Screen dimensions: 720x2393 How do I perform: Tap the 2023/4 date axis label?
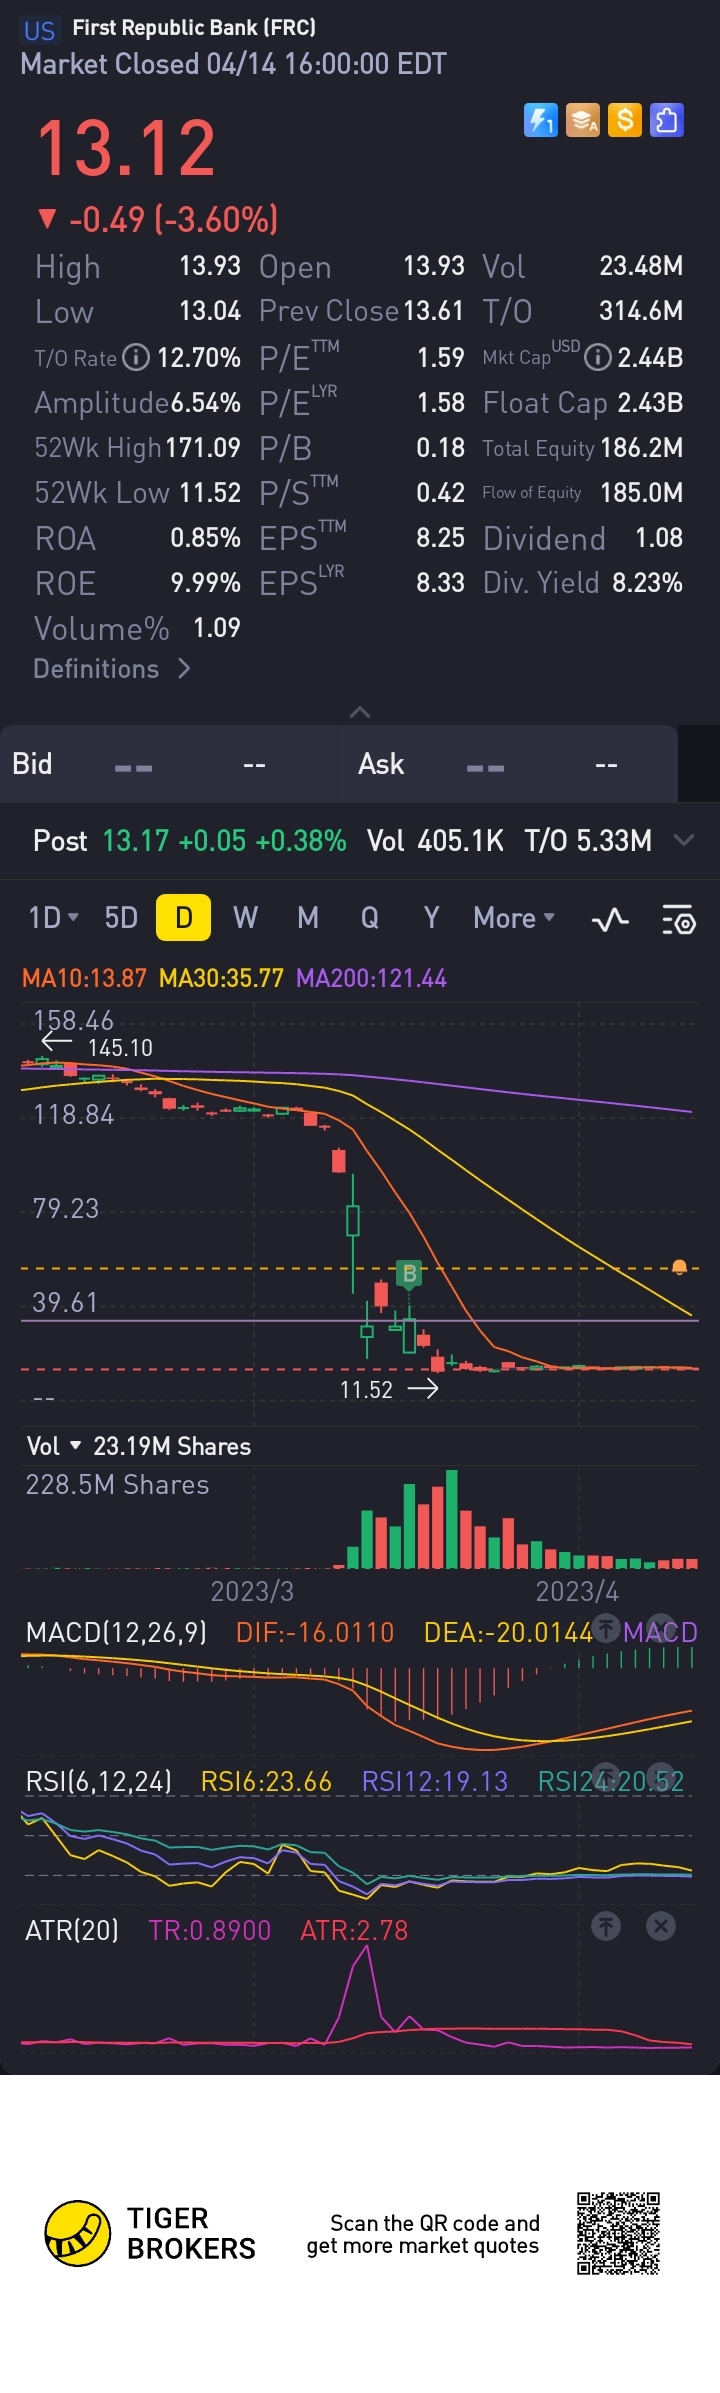(577, 1591)
